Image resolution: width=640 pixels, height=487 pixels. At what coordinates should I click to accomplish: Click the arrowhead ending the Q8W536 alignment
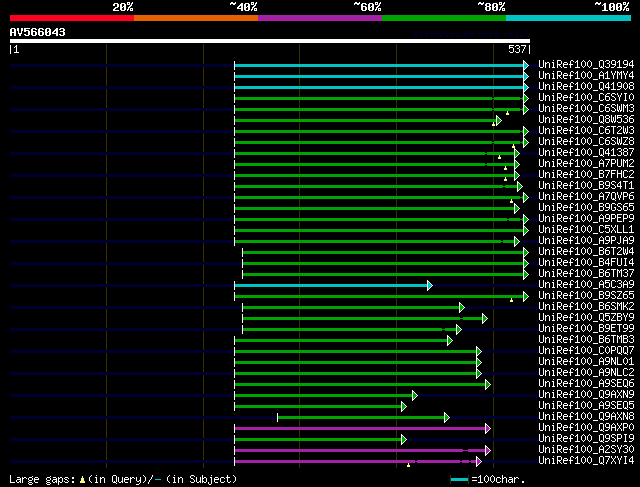tap(499, 120)
